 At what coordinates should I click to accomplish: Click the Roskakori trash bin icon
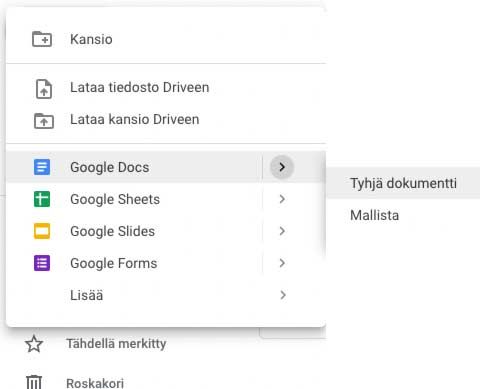[x=34, y=382]
